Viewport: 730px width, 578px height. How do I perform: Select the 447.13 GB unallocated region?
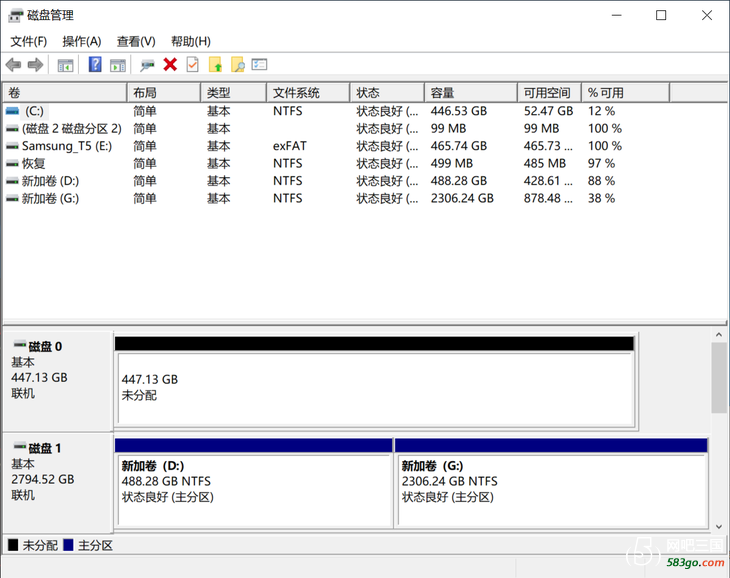coord(374,388)
